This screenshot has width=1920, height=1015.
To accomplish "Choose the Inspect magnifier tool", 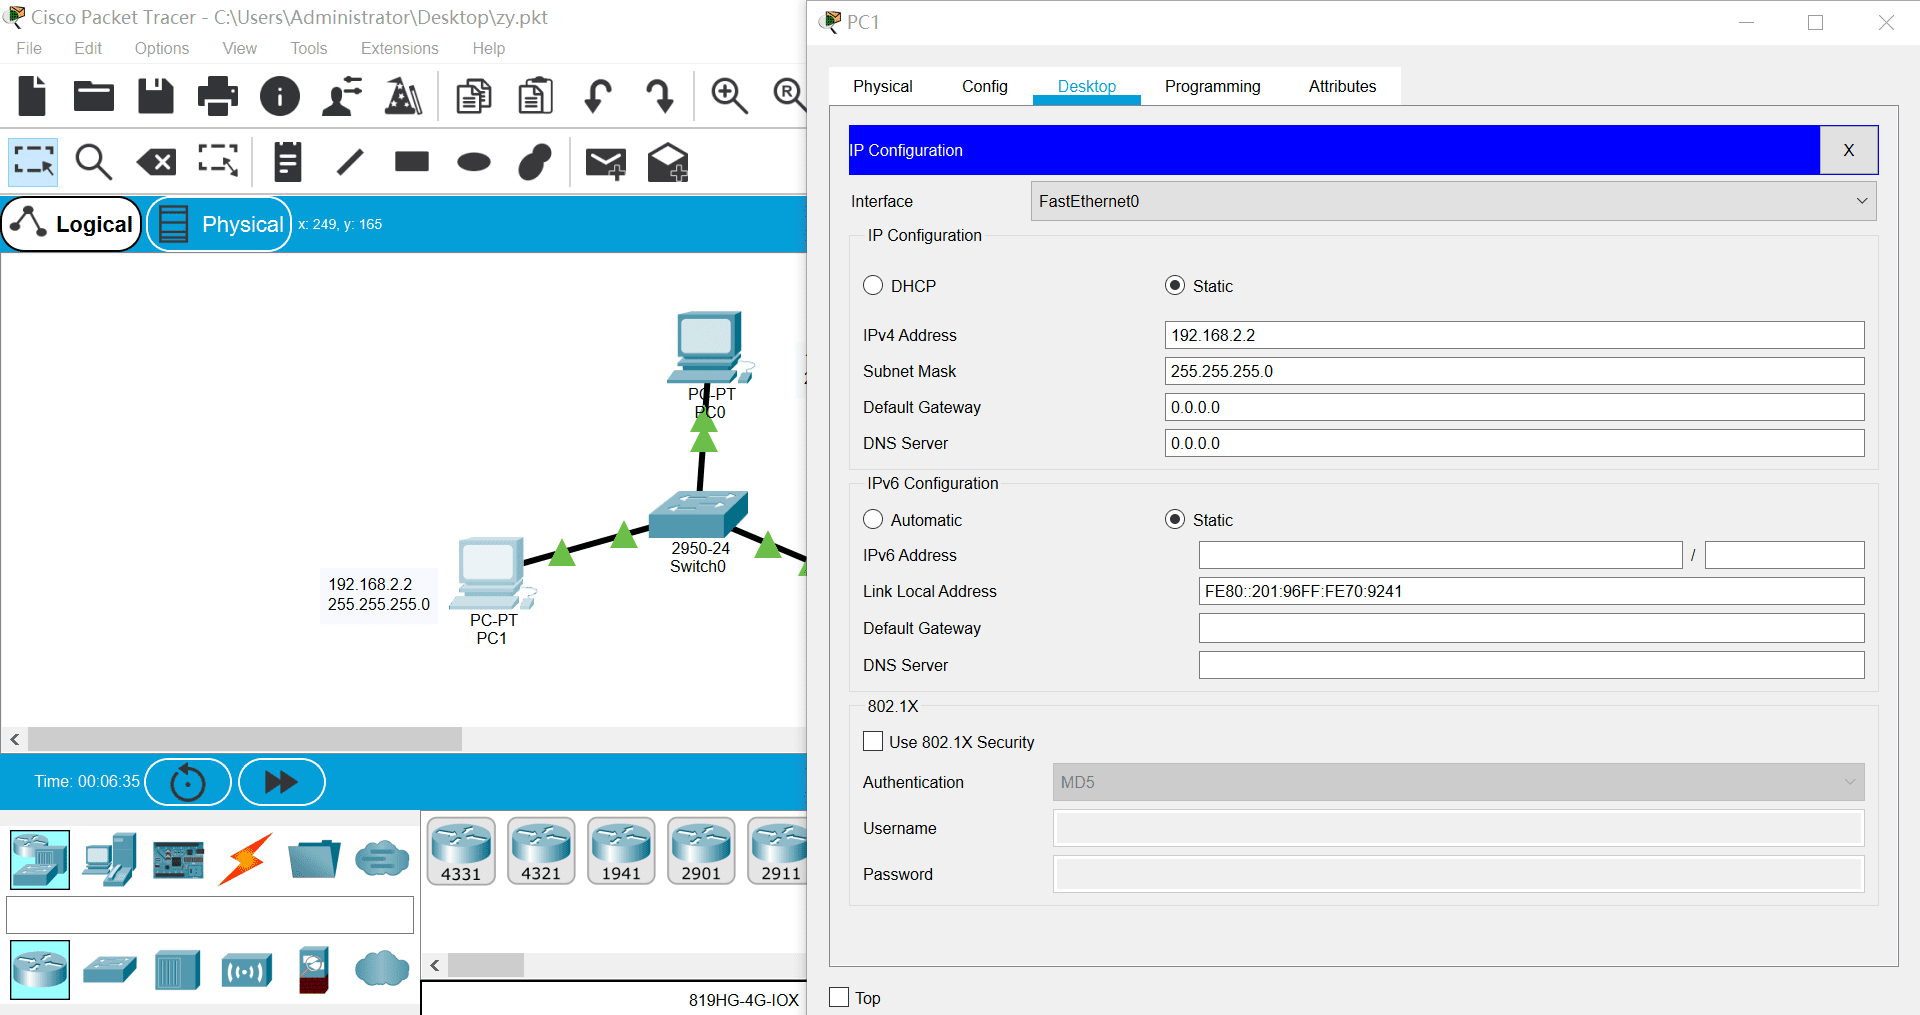I will (94, 162).
